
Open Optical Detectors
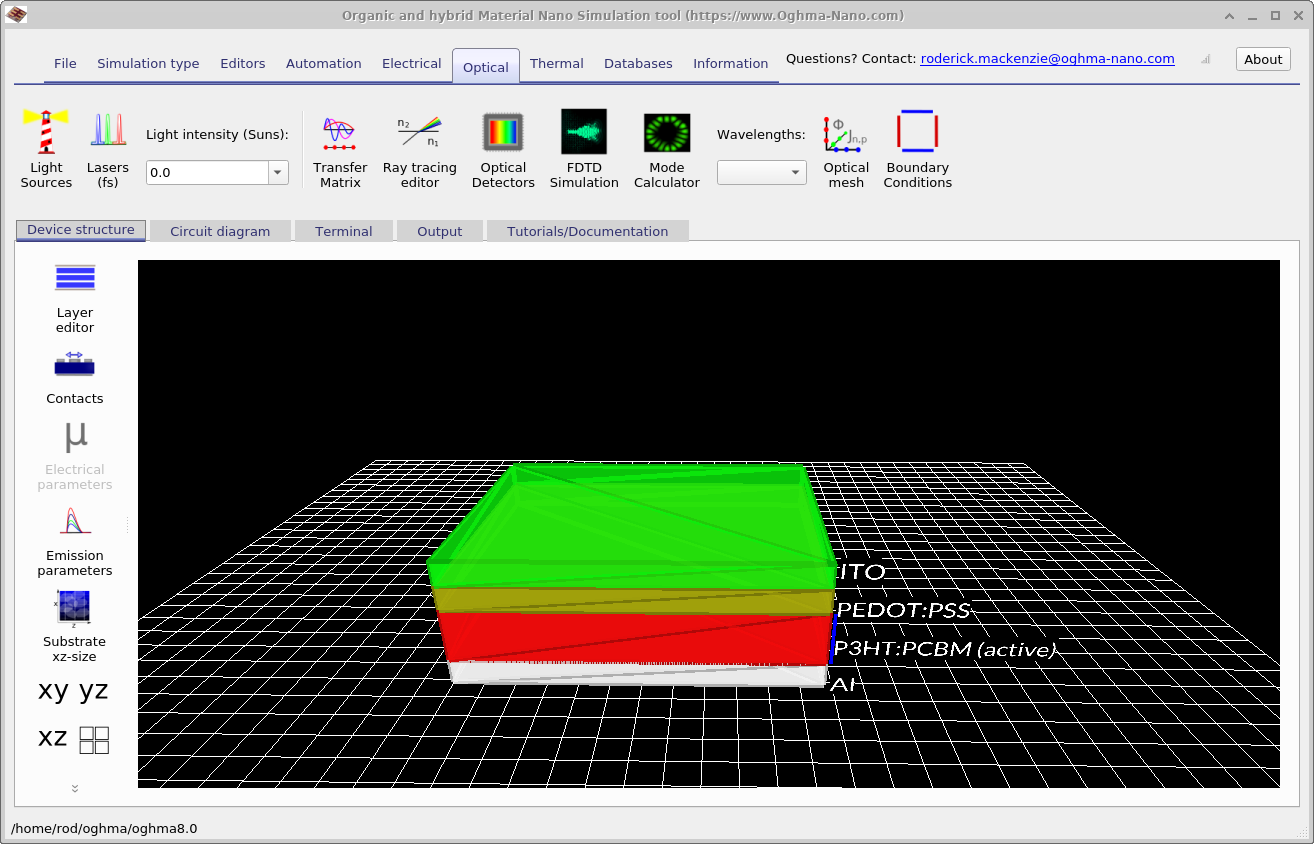[x=503, y=149]
